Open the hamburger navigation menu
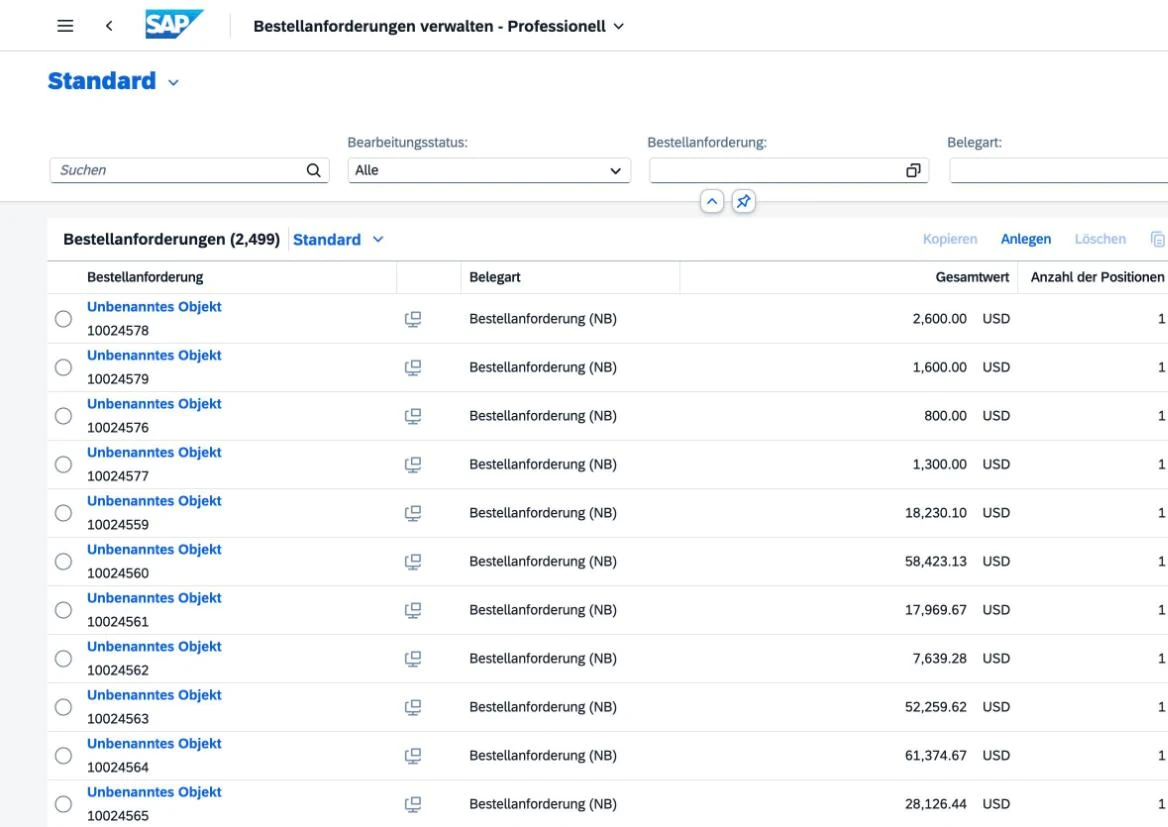The width and height of the screenshot is (1168, 827). point(65,26)
